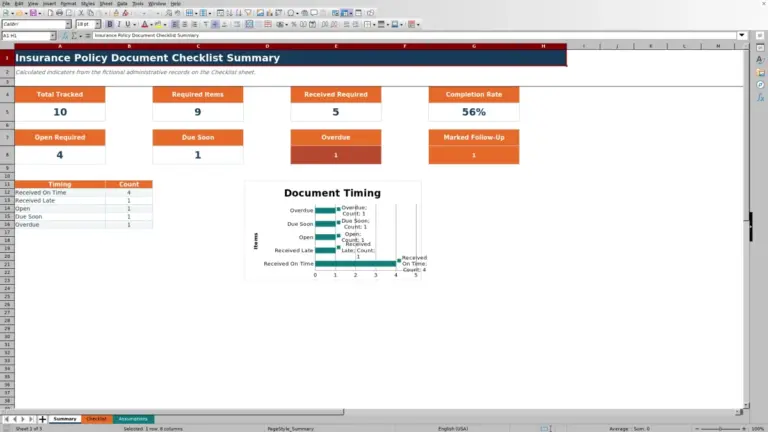The height and width of the screenshot is (432, 768).
Task: Open the Font Size dropdown
Action: pyautogui.click(x=97, y=24)
